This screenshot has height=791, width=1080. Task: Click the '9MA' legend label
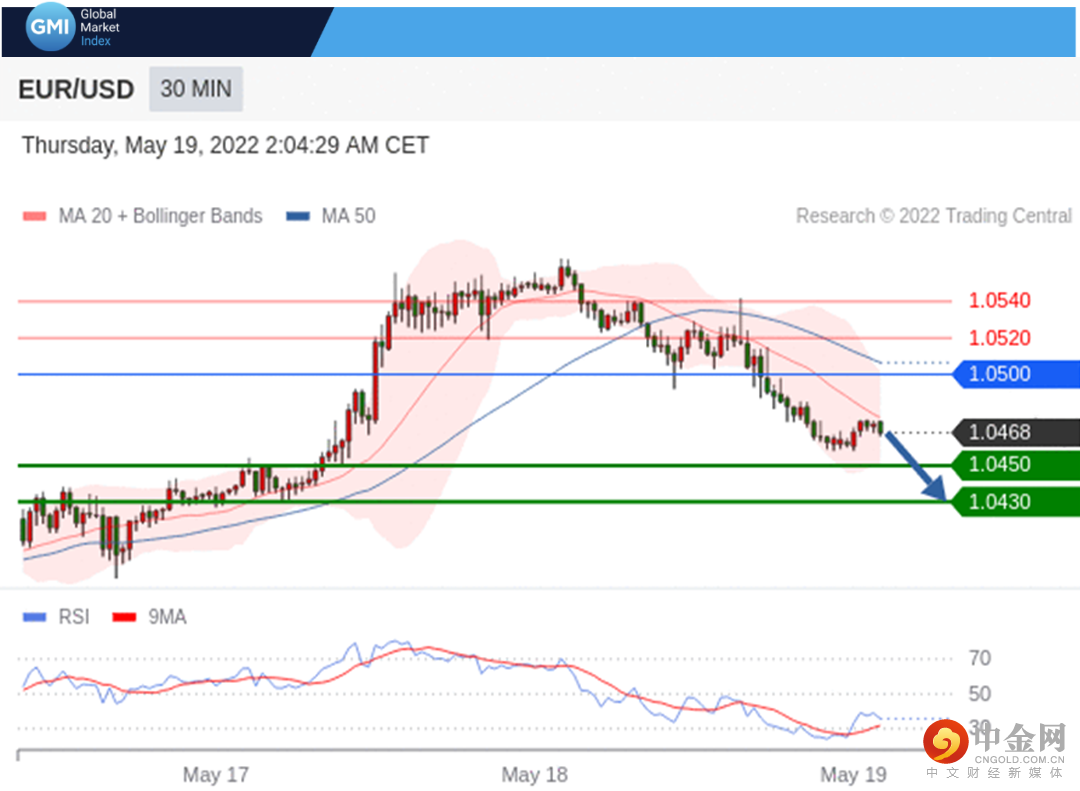coord(167,617)
